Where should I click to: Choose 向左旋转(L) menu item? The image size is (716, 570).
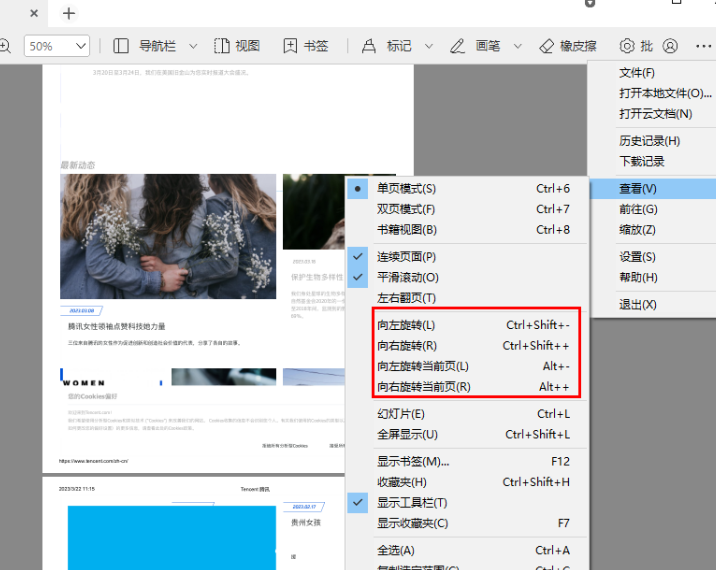[467, 325]
